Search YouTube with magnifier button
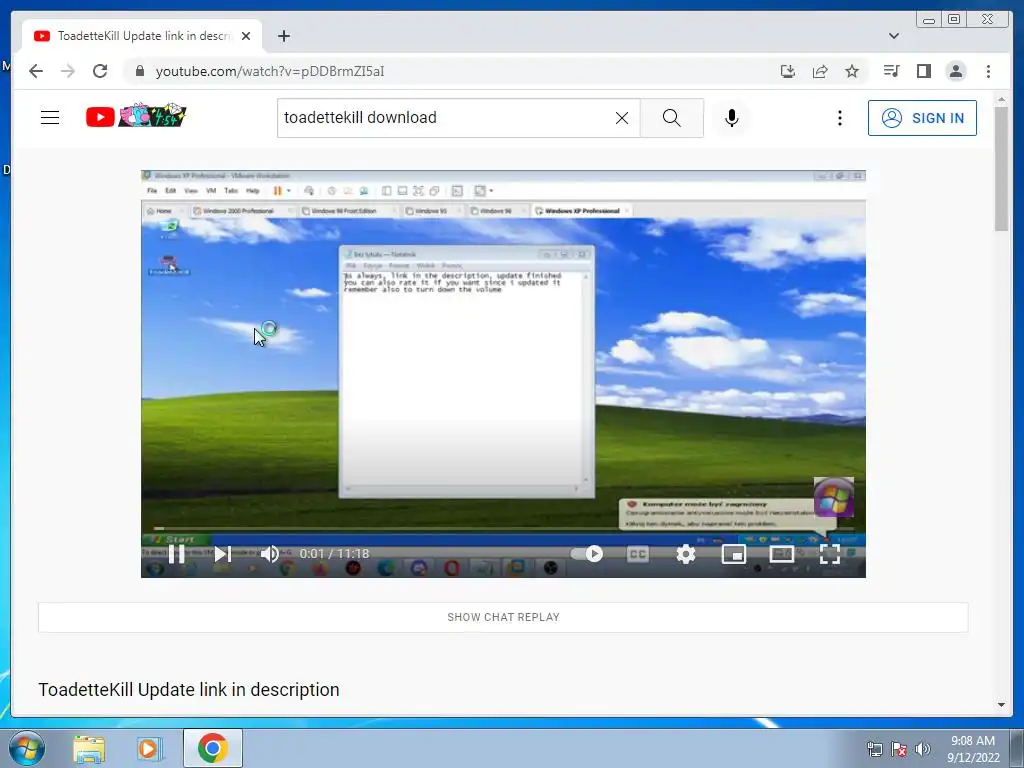Screen dimensions: 1024x768 [x=671, y=118]
